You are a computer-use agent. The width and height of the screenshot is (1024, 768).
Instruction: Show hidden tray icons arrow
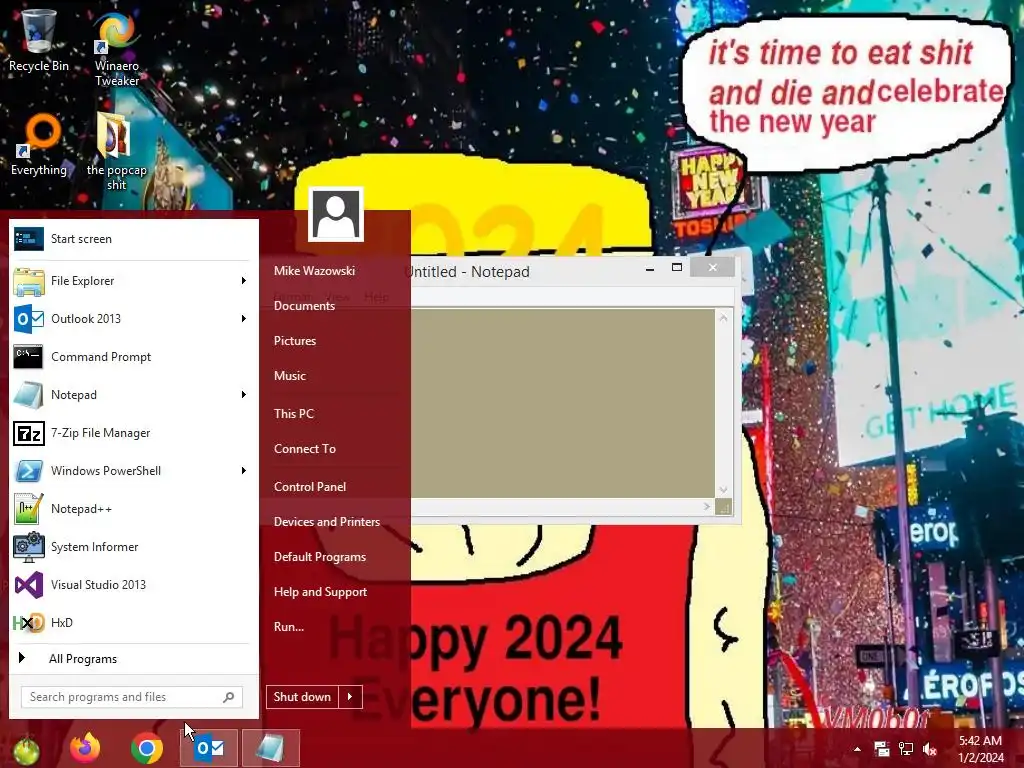(x=857, y=749)
